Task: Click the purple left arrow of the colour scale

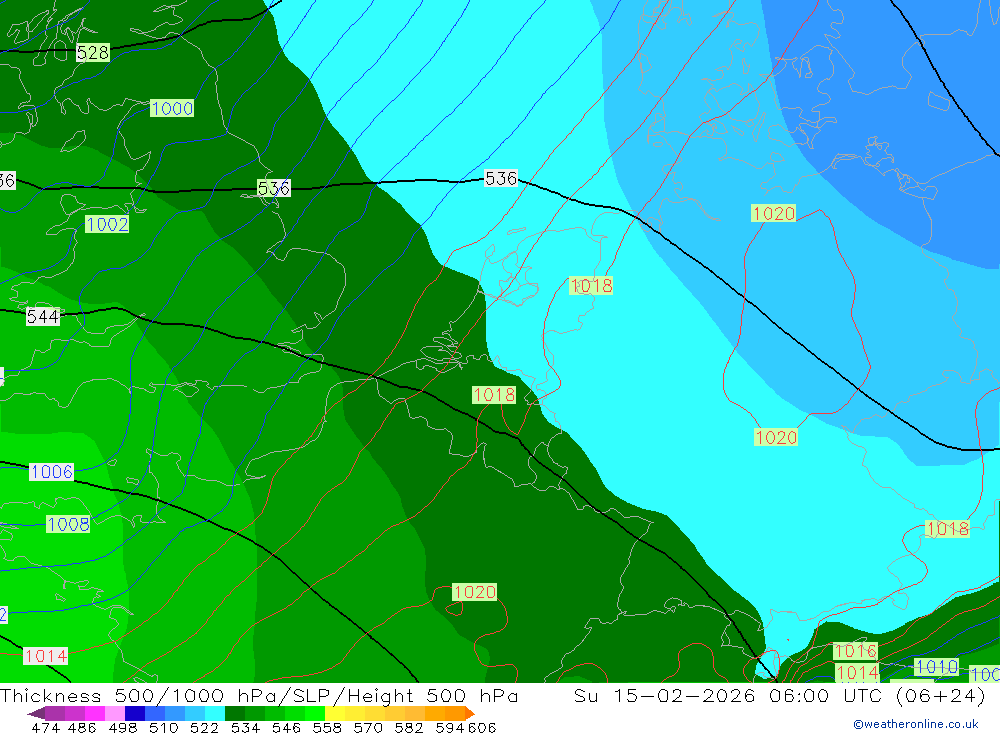Action: [36, 713]
